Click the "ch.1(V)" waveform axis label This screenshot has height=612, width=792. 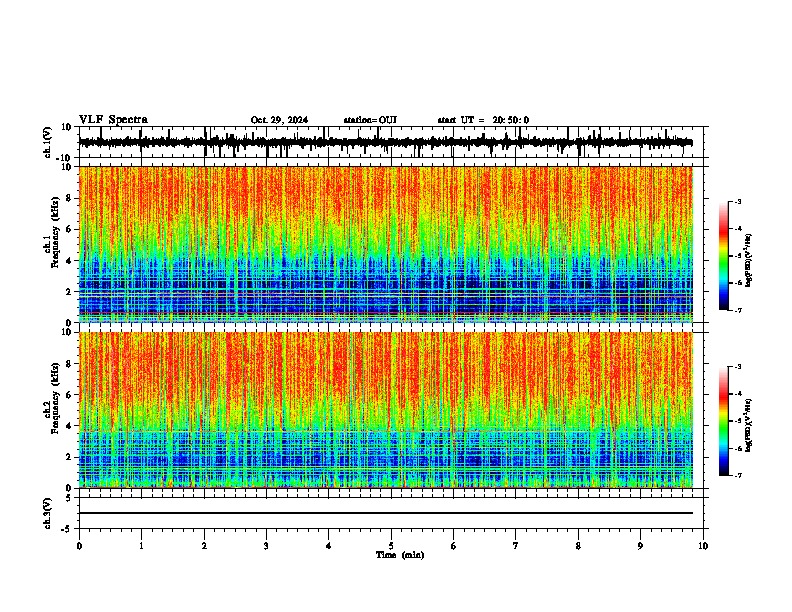pyautogui.click(x=48, y=142)
